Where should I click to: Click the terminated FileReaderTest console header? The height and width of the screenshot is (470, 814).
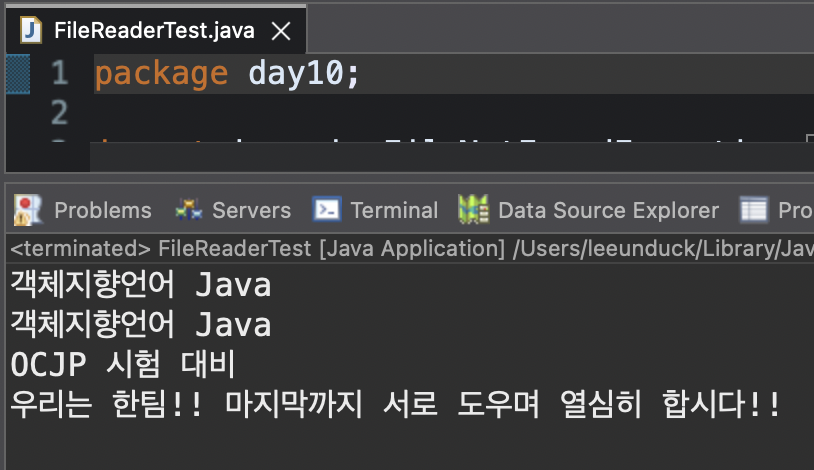pyautogui.click(x=412, y=249)
